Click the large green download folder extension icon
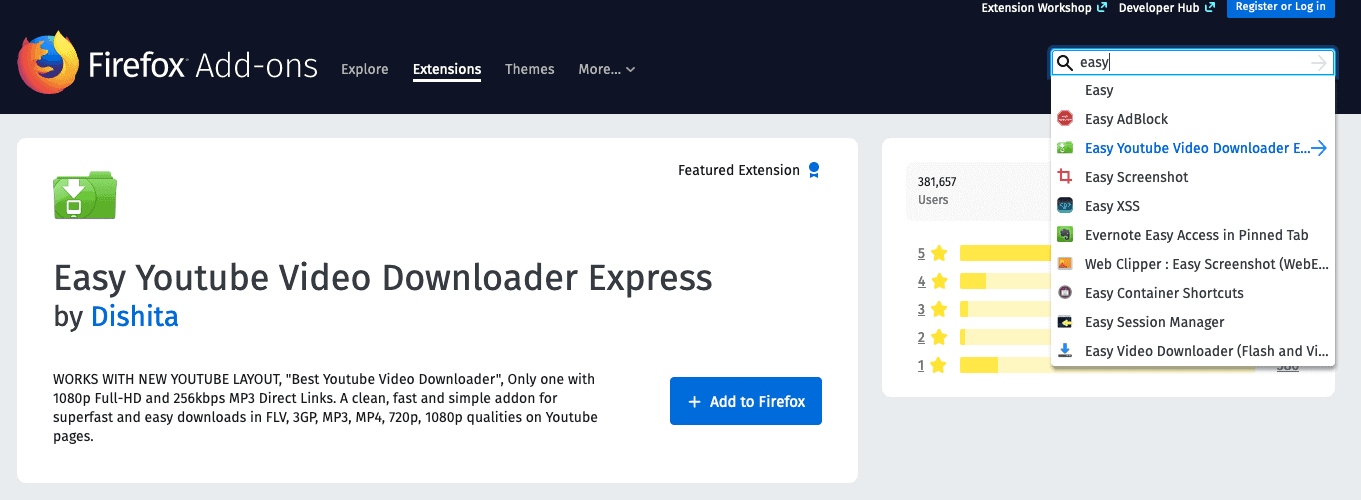Viewport: 1361px width, 500px height. pos(85,195)
